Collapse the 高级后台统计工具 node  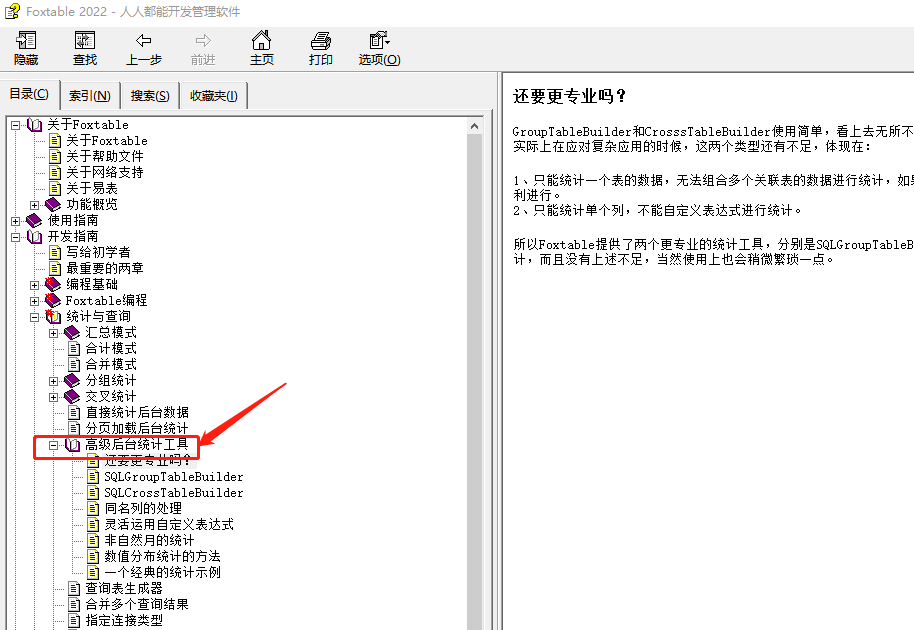[x=54, y=445]
